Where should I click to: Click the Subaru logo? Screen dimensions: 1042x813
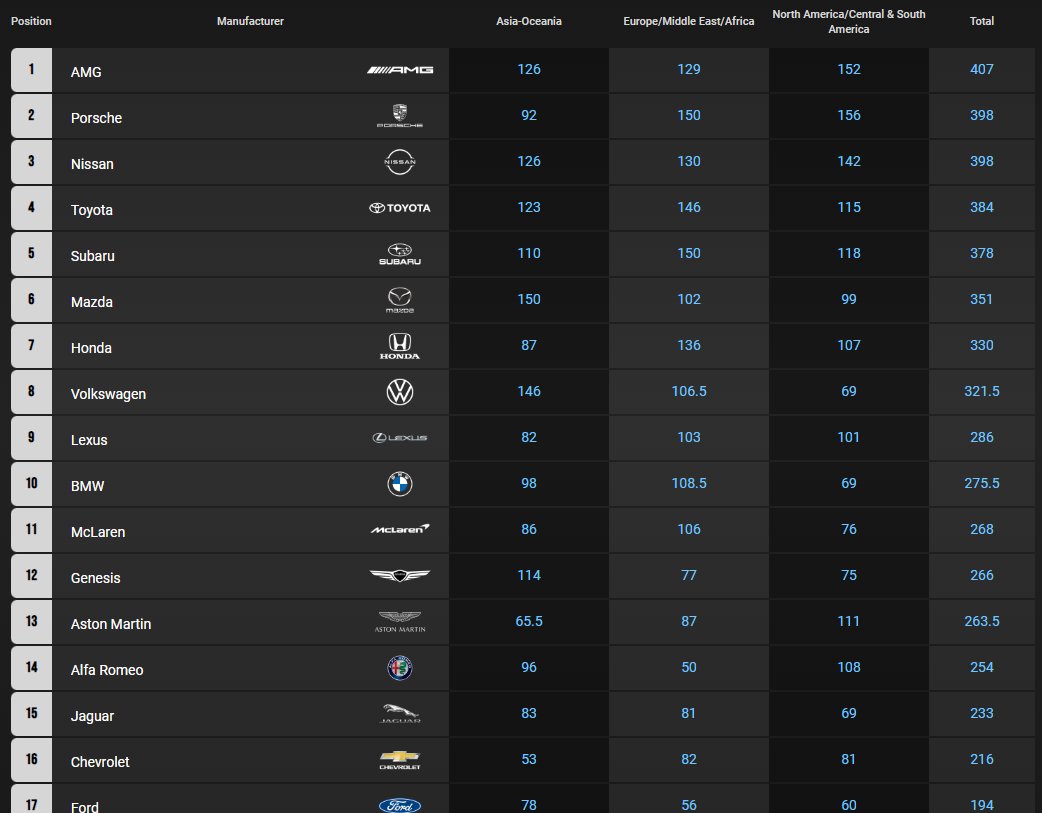click(x=399, y=254)
